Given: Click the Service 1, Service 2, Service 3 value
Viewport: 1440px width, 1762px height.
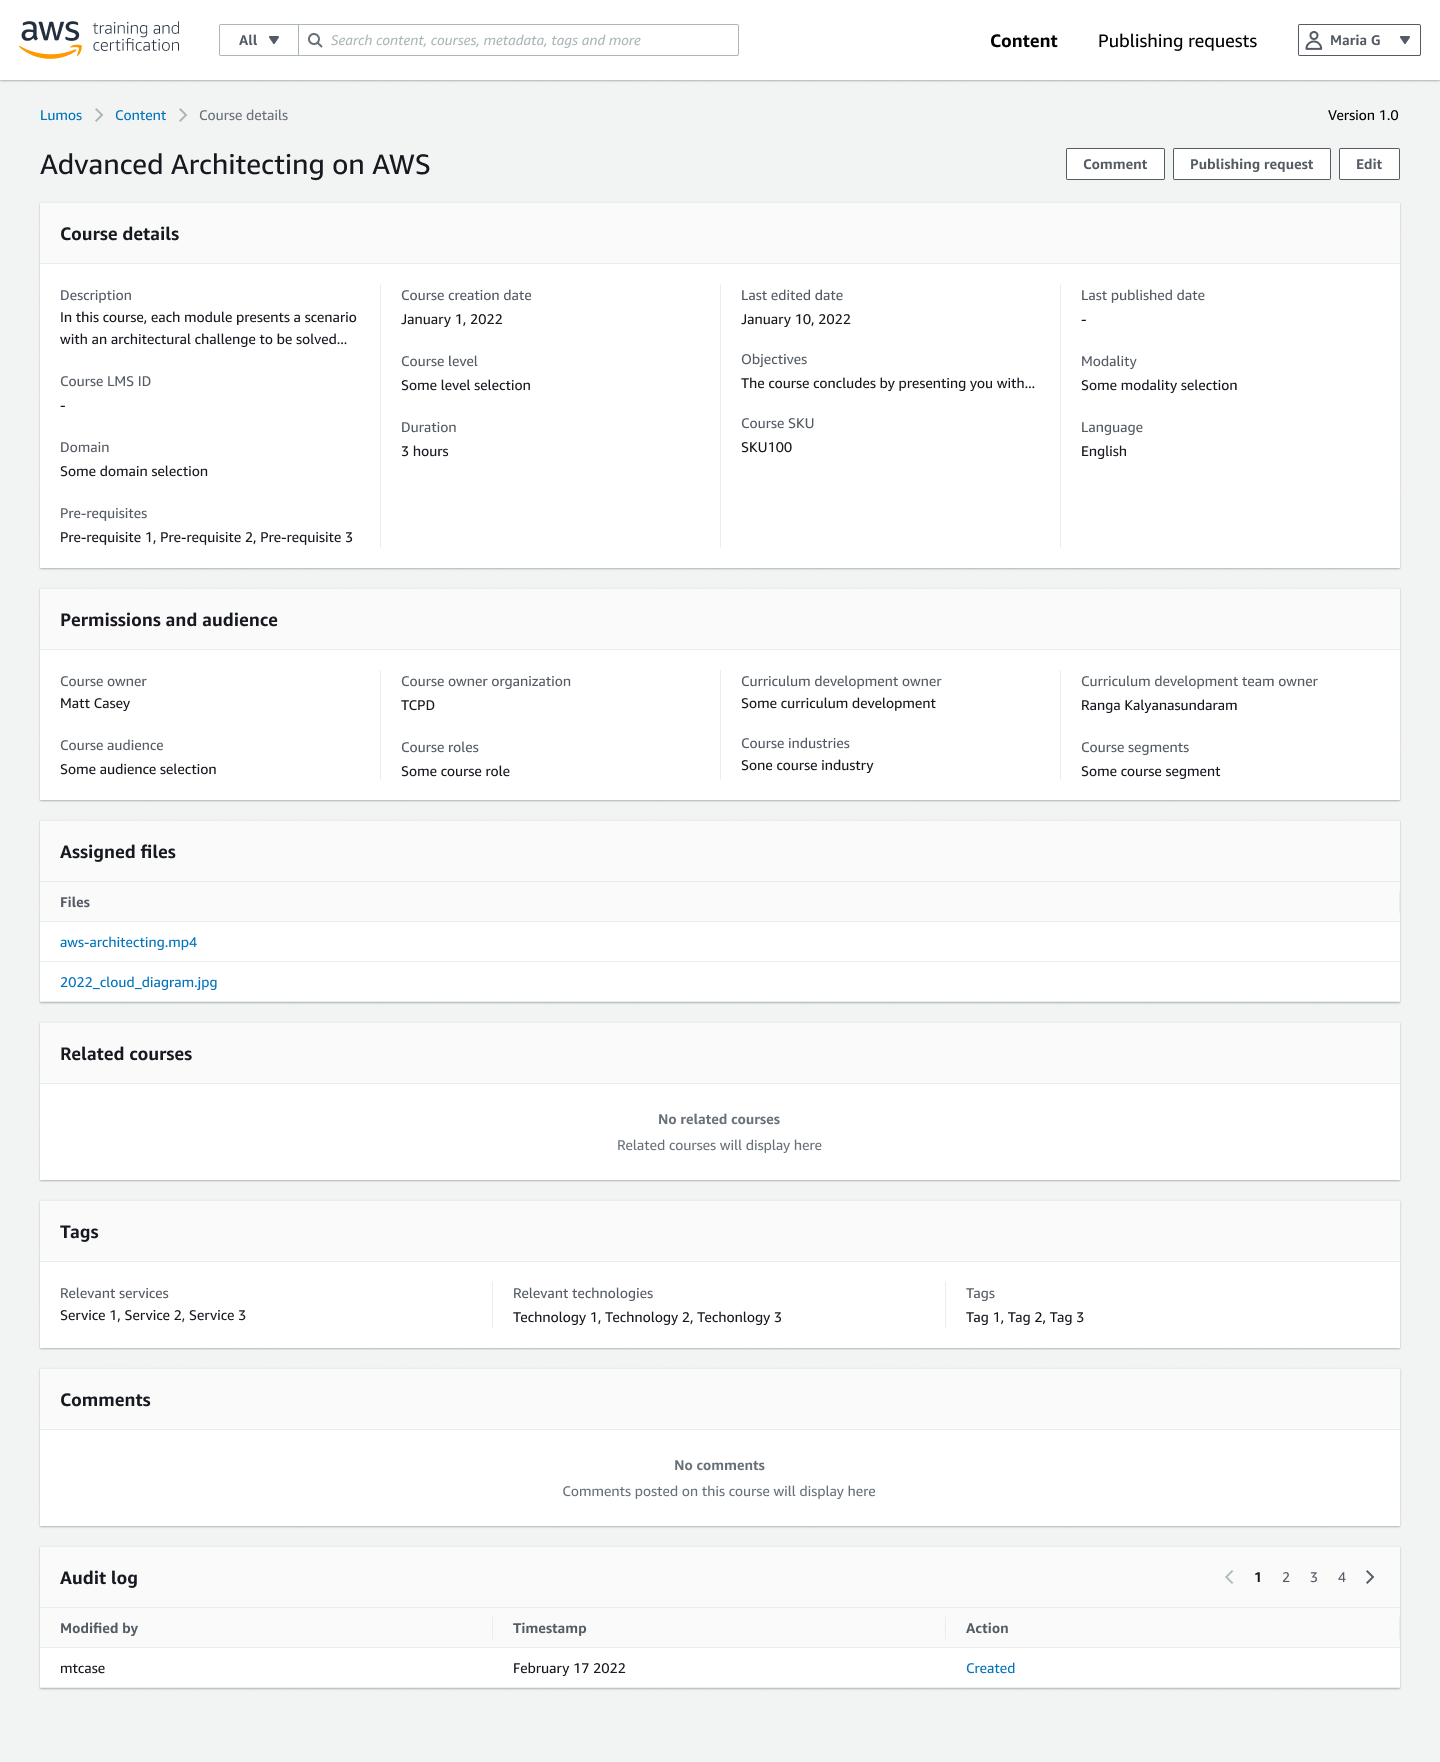Looking at the screenshot, I should coord(153,1315).
